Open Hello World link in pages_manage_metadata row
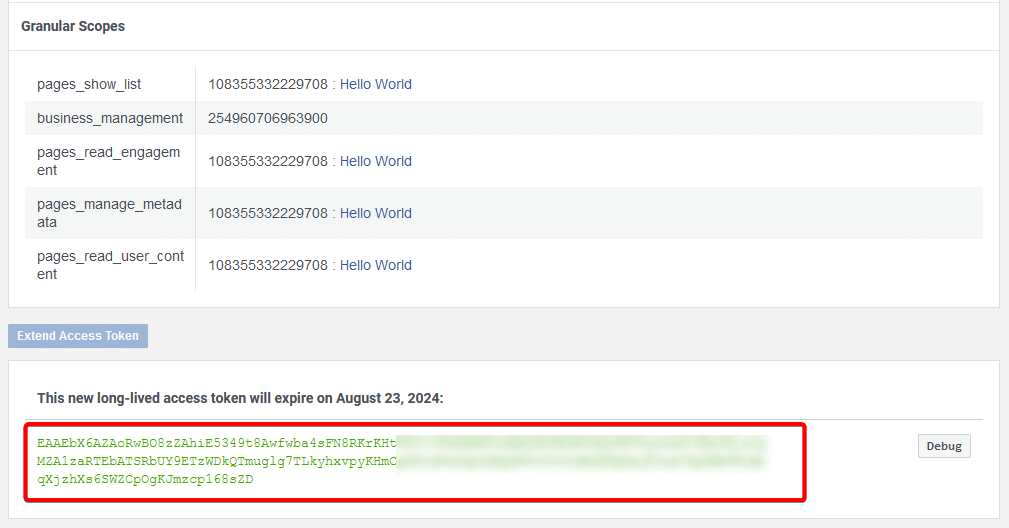Screen dimensions: 1009x528 coord(376,214)
